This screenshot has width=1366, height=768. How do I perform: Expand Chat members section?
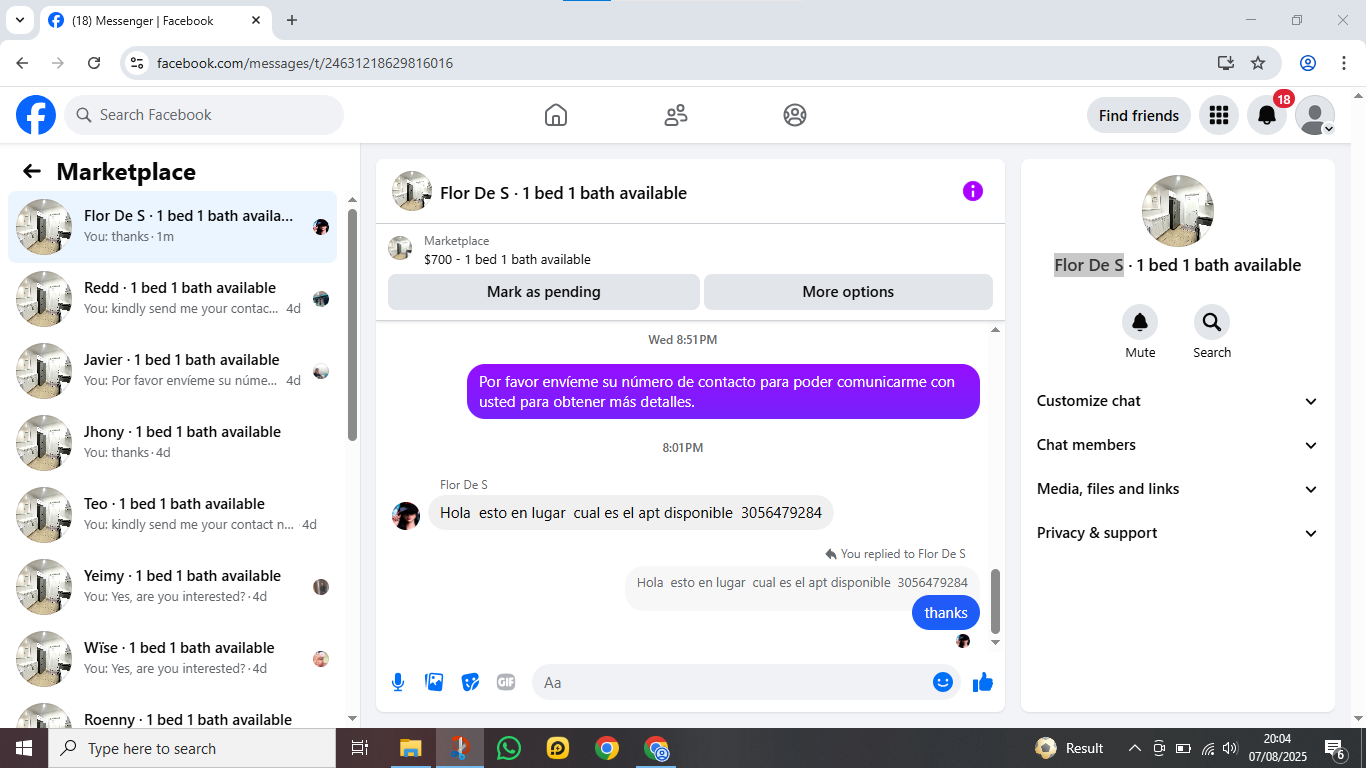tap(1178, 445)
